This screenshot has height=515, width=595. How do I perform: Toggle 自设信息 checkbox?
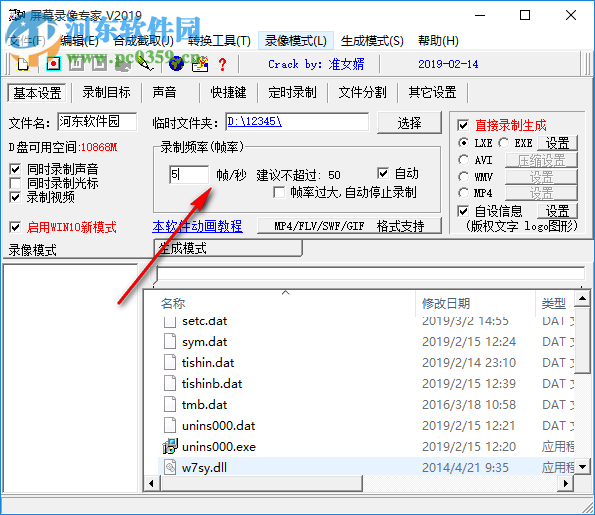[463, 211]
